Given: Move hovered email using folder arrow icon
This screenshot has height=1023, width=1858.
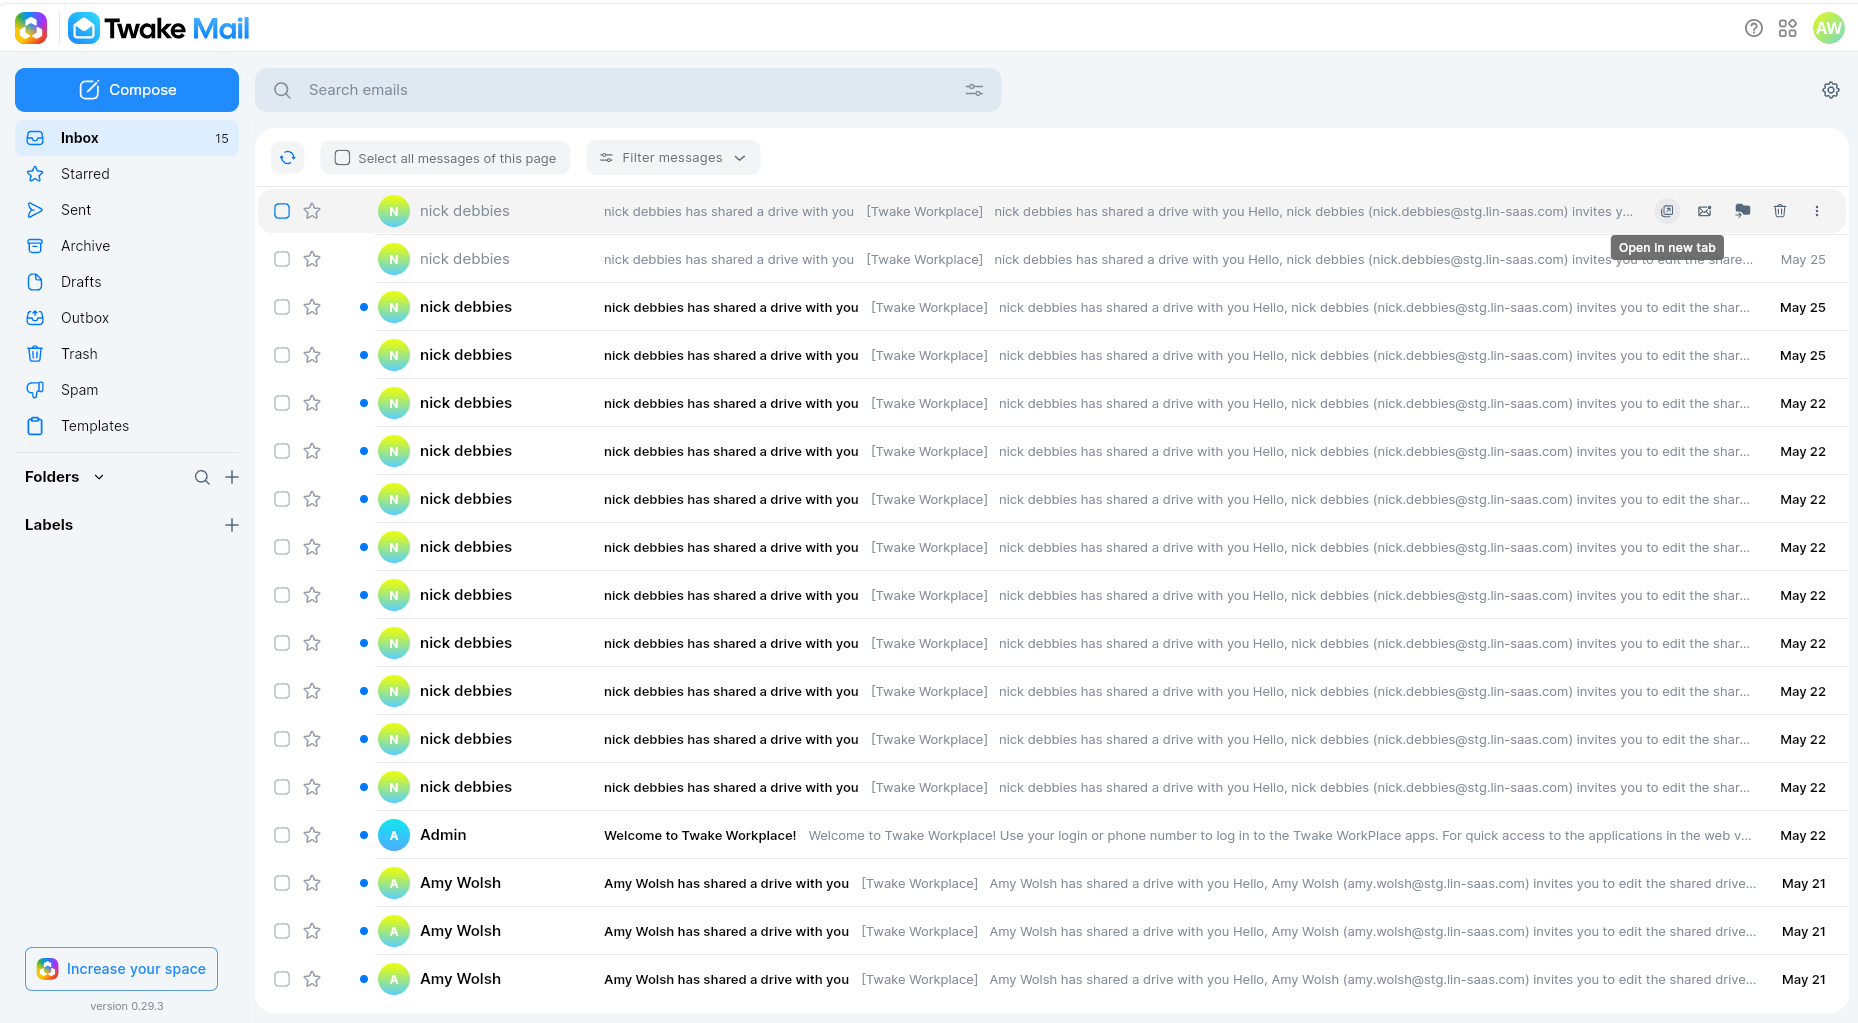Looking at the screenshot, I should click(1743, 211).
